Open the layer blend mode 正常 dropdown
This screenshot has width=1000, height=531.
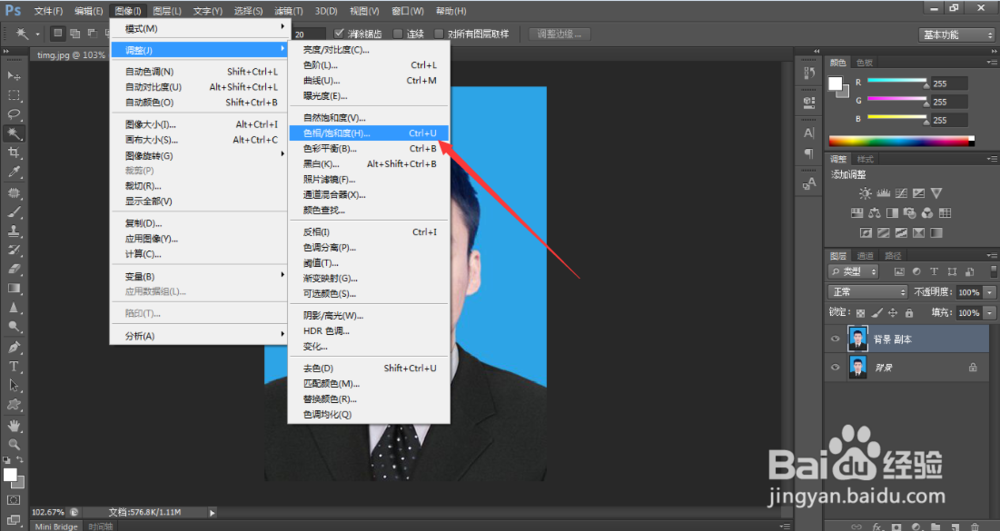[867, 292]
